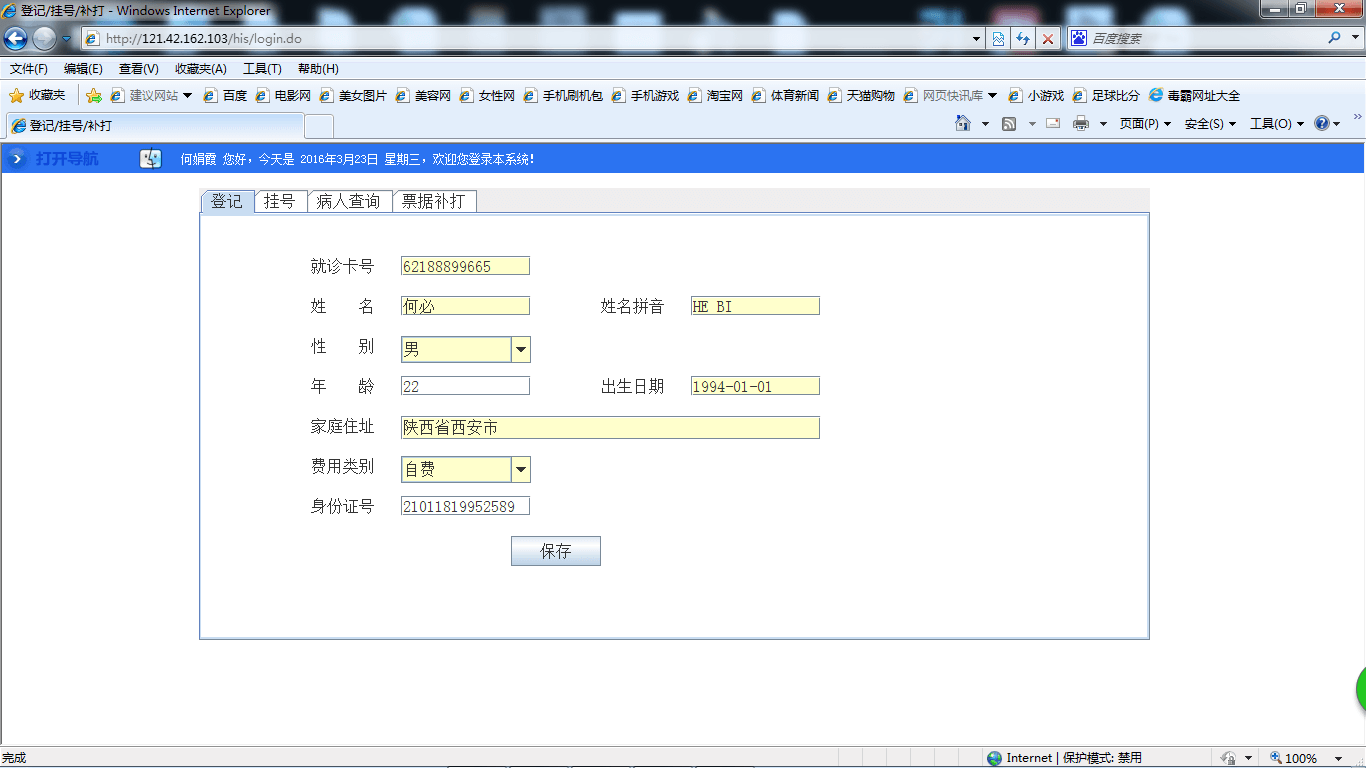
Task: Open the 费用类别 fee type dropdown
Action: pos(521,468)
